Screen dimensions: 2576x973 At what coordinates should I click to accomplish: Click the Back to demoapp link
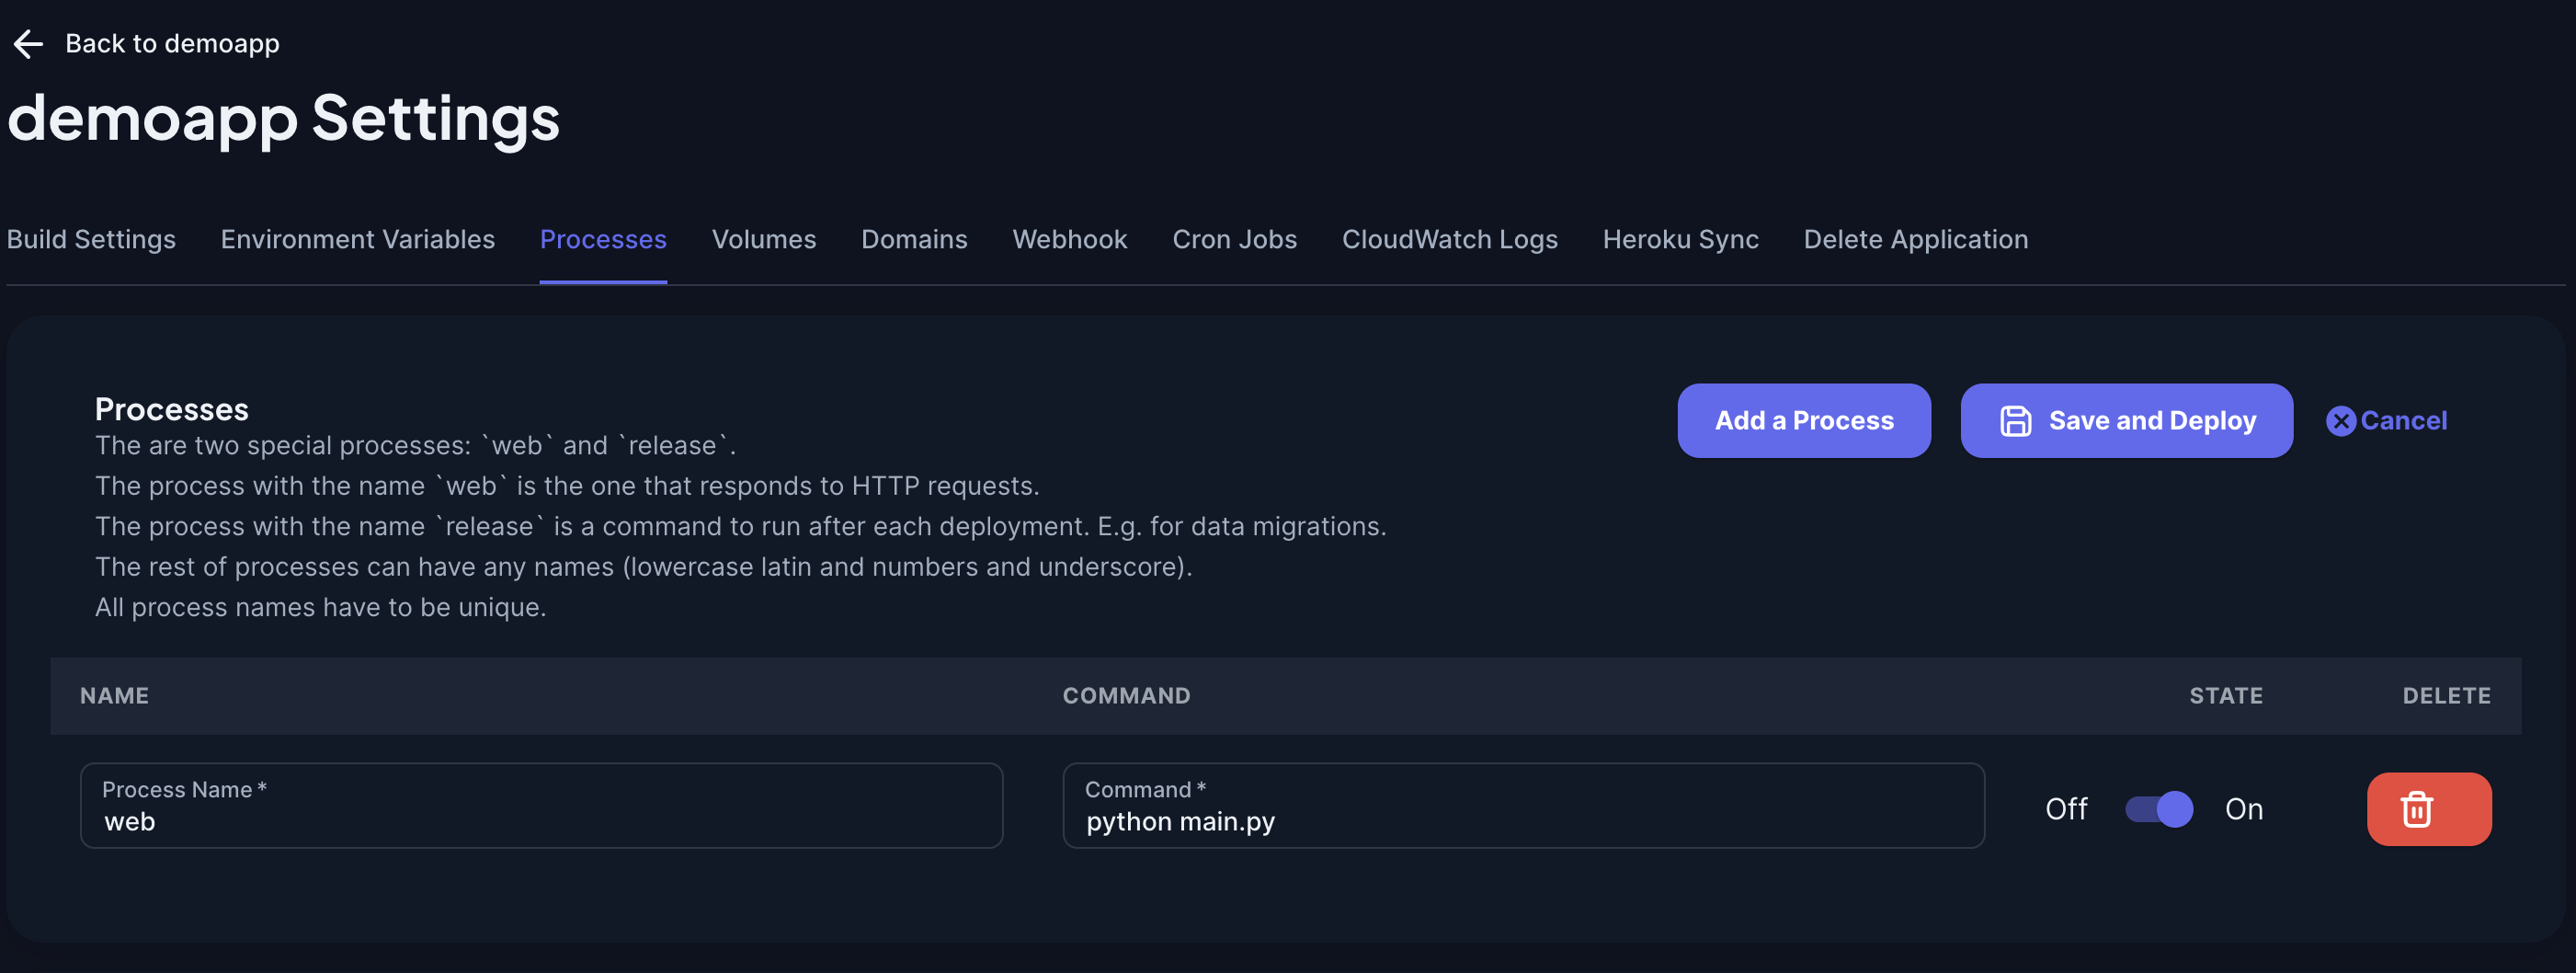[172, 44]
